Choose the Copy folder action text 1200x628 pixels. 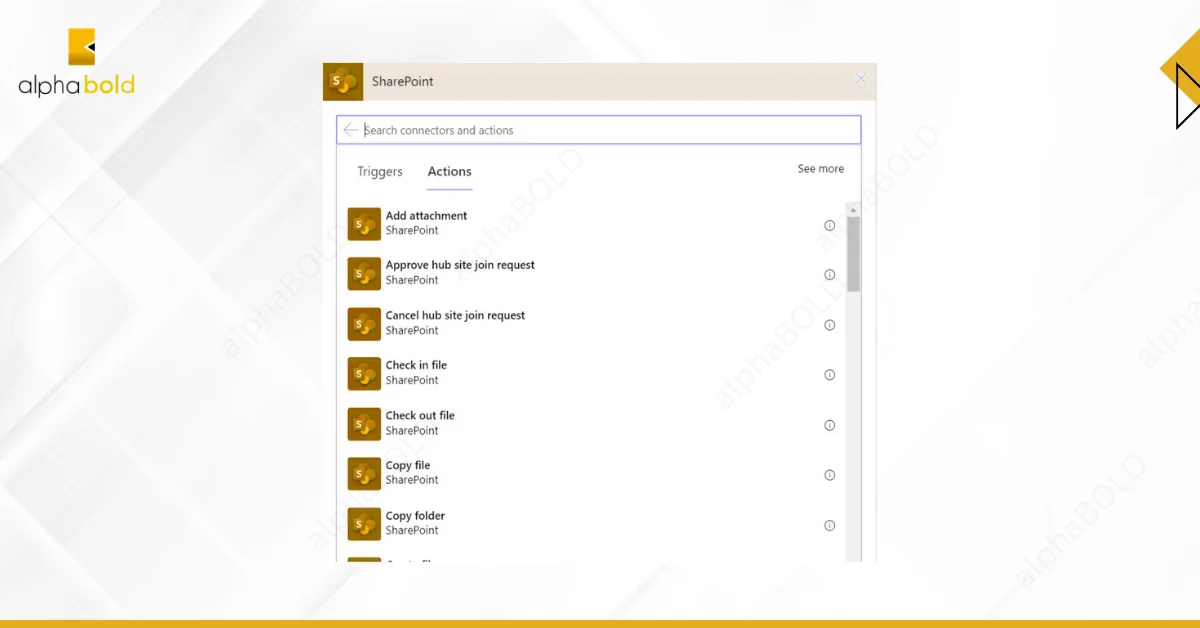click(415, 516)
